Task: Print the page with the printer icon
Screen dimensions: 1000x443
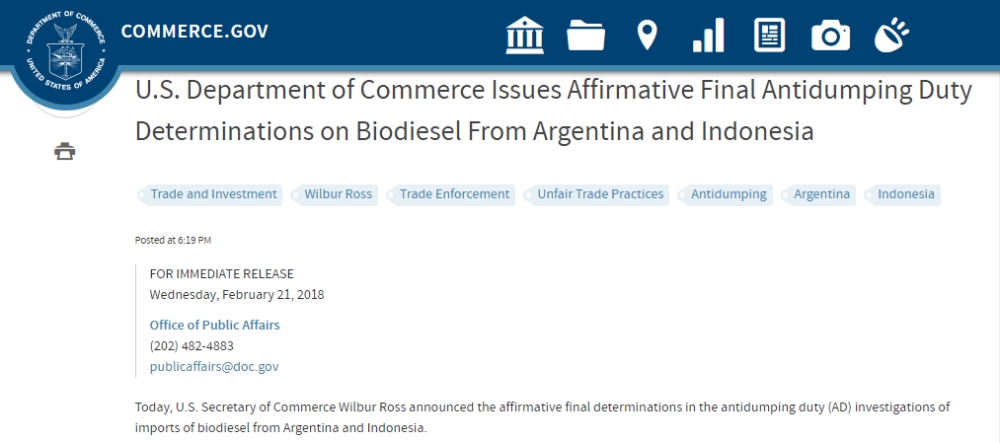Action: tap(64, 152)
